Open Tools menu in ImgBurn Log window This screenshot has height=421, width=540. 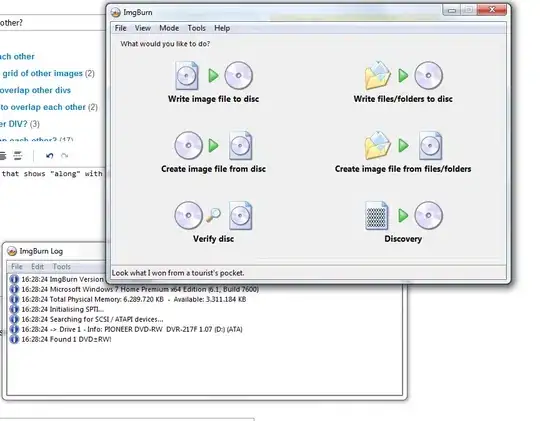[62, 267]
